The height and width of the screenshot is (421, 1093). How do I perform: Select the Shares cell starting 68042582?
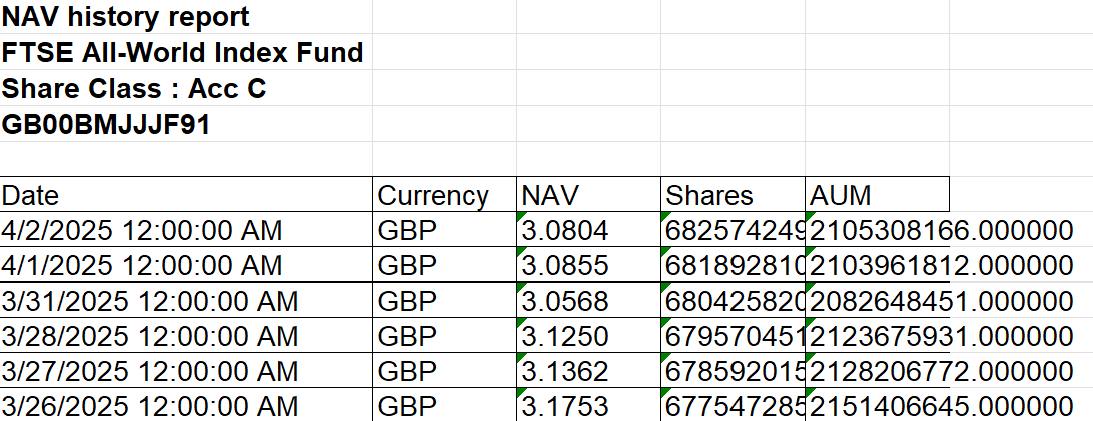coord(733,300)
